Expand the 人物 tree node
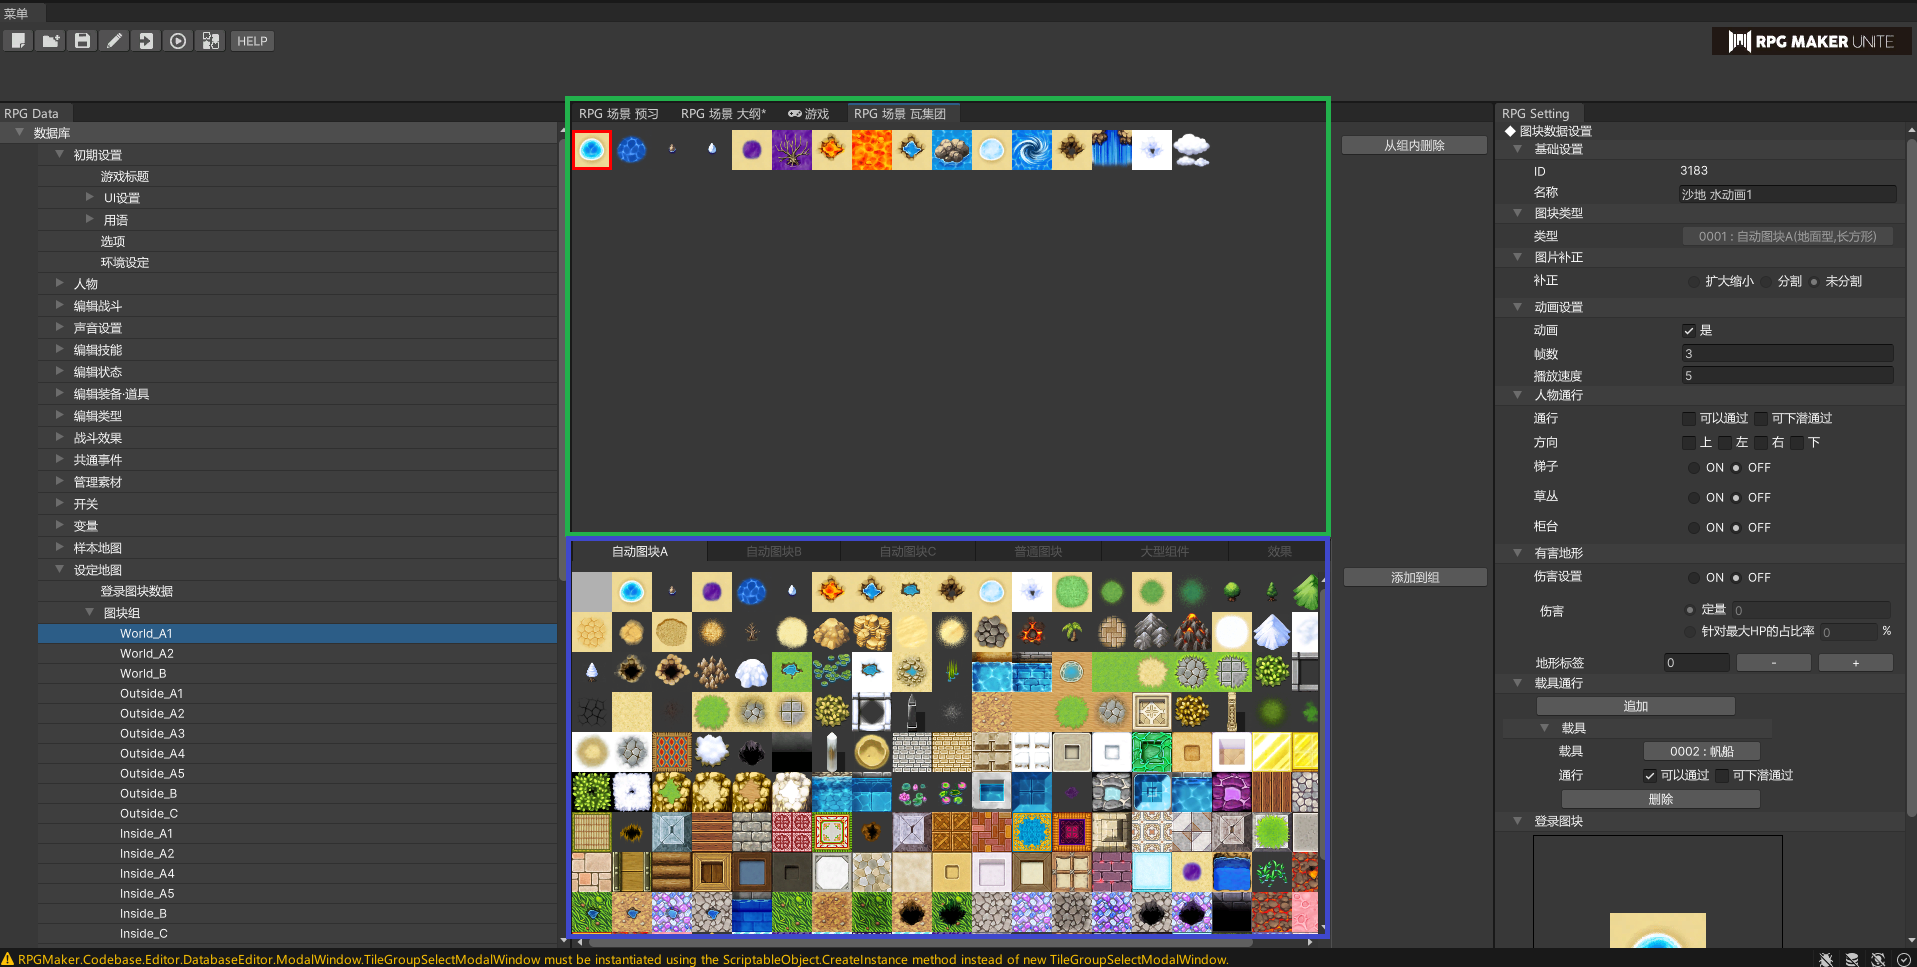This screenshot has width=1917, height=967. (x=60, y=284)
